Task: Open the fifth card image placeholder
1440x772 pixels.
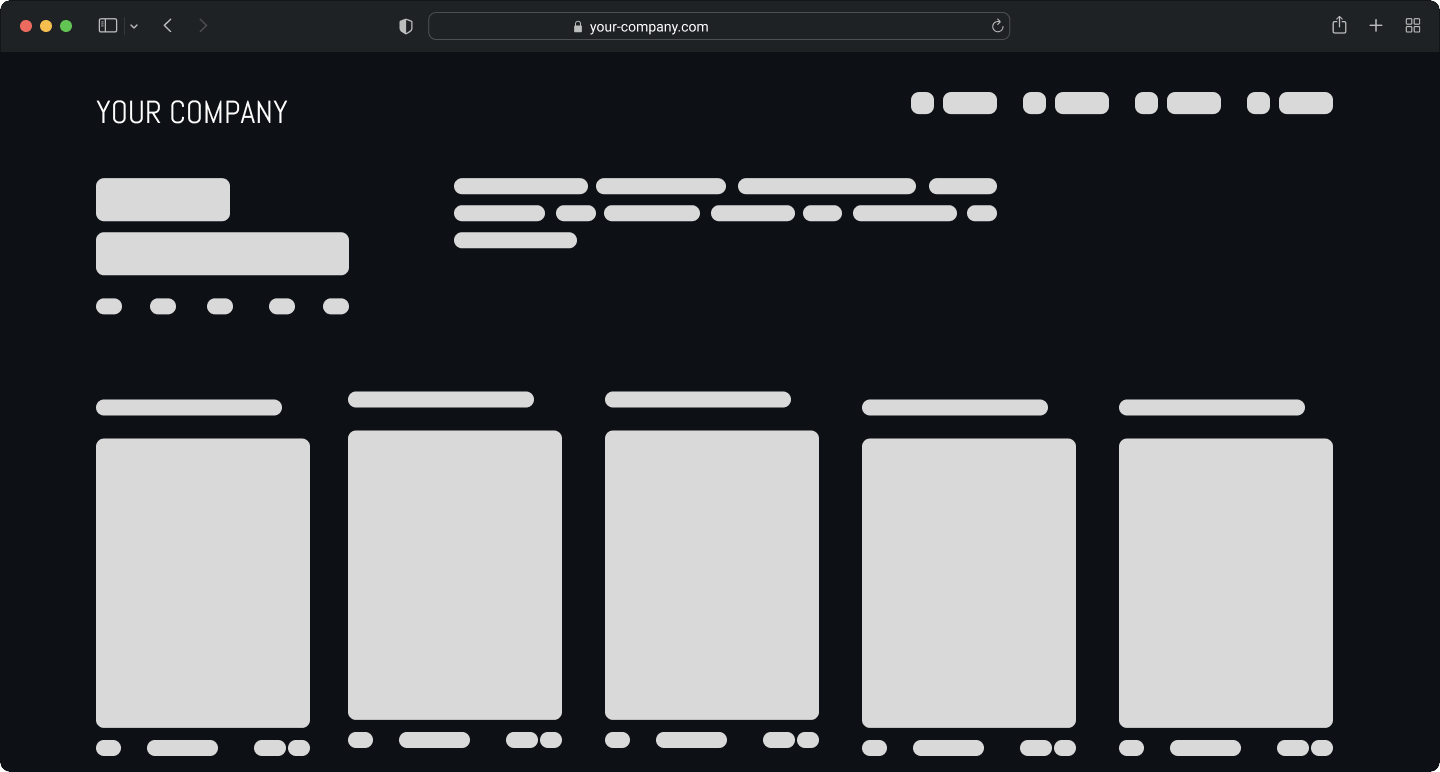Action: pyautogui.click(x=1226, y=583)
